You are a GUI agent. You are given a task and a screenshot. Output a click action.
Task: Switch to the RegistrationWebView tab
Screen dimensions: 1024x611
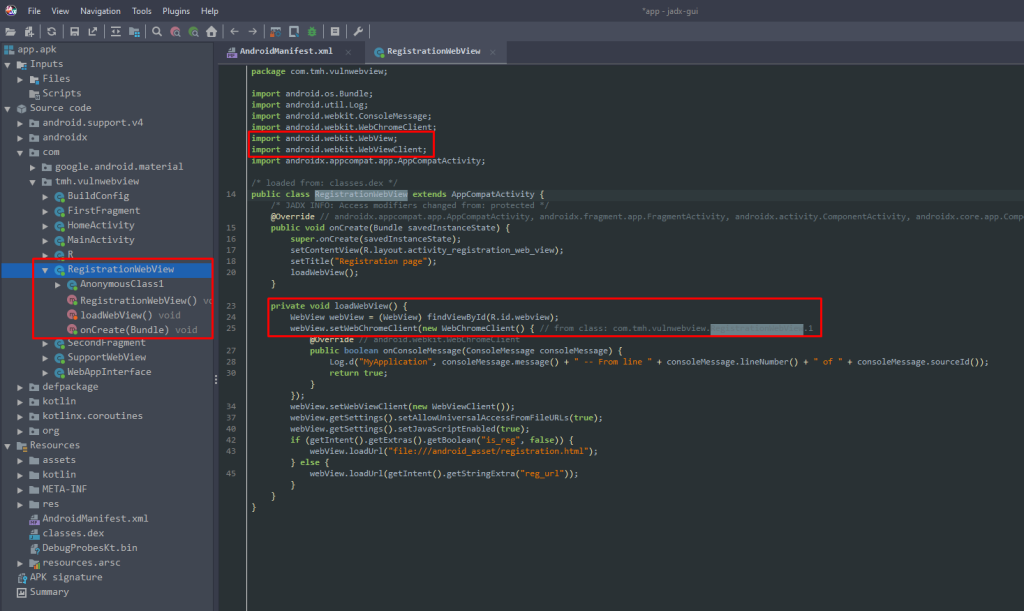434,51
